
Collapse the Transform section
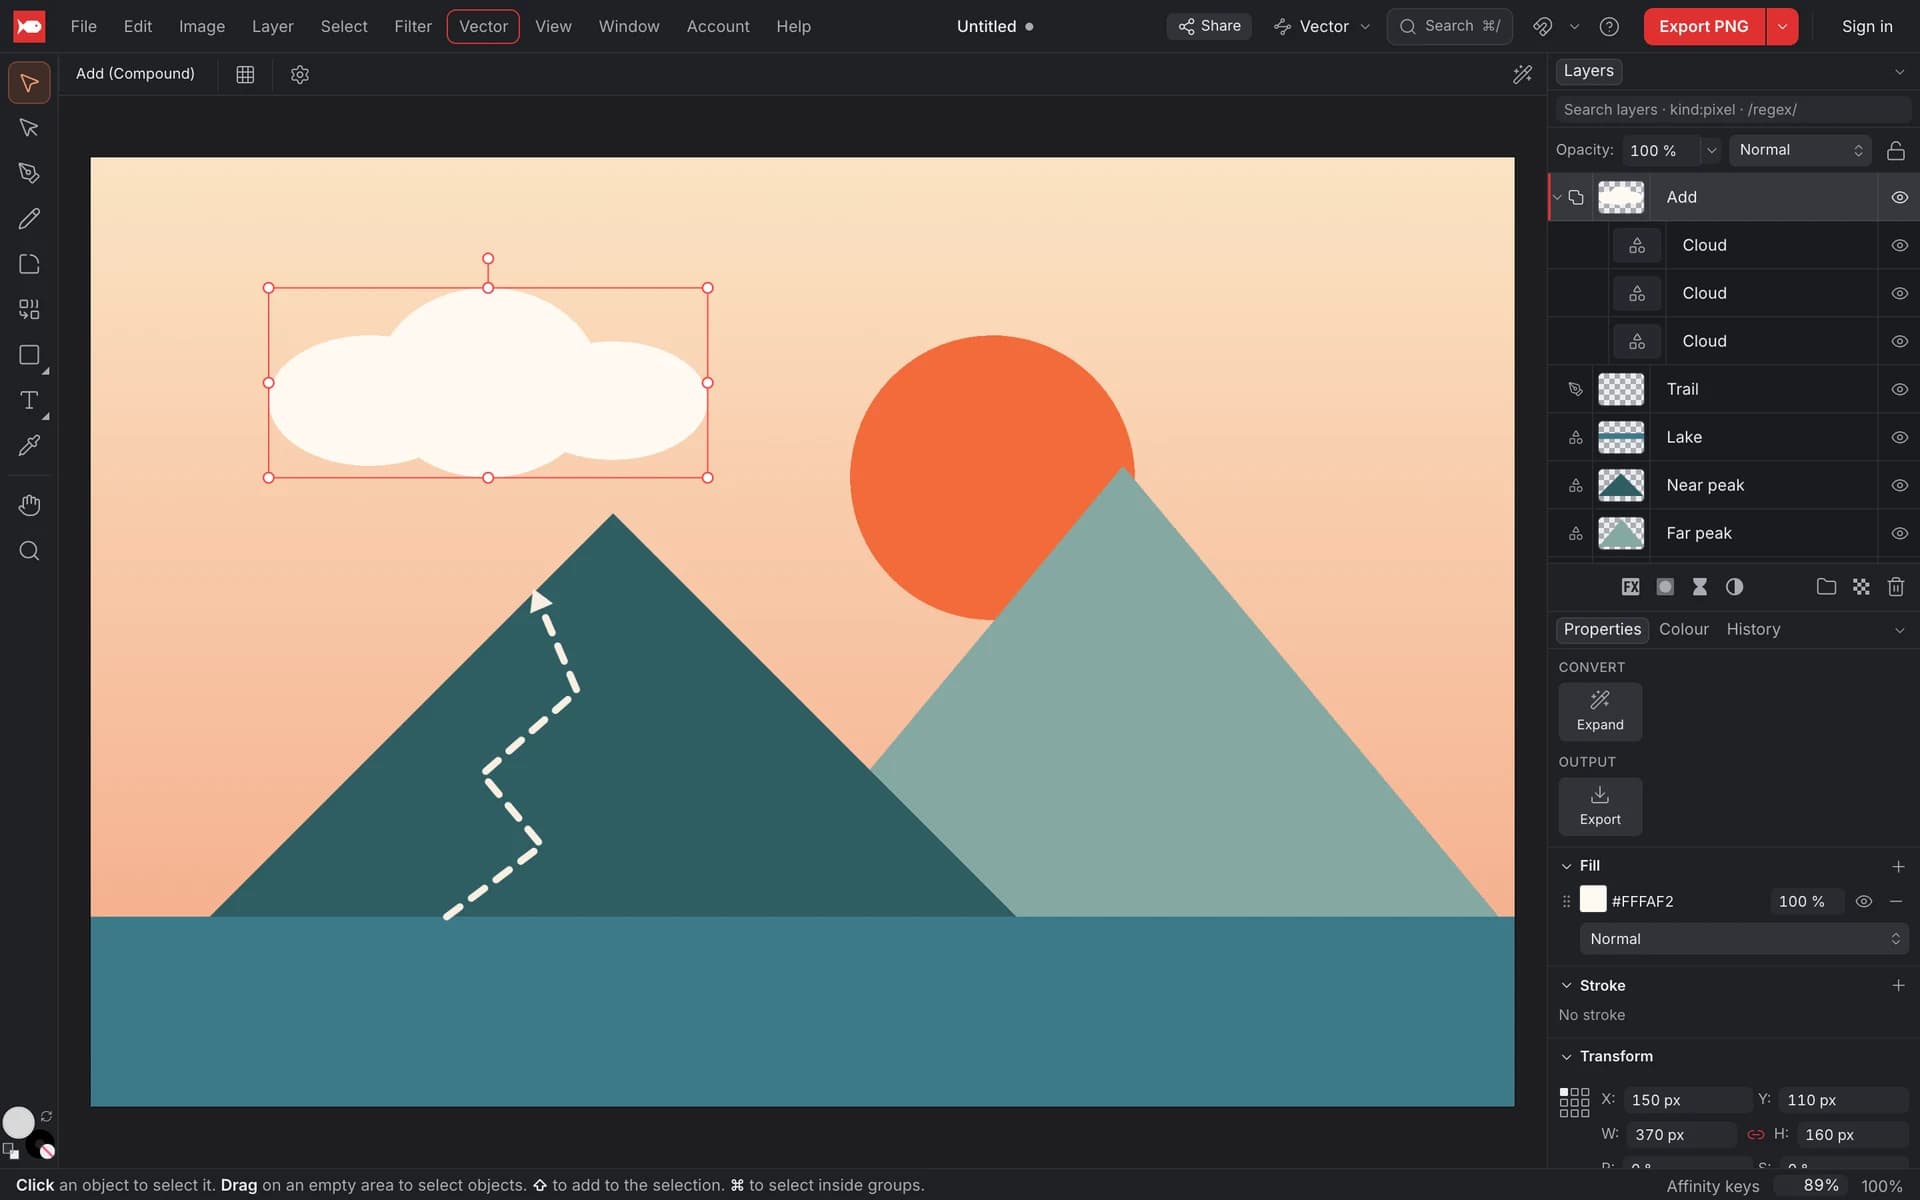coord(1566,1056)
